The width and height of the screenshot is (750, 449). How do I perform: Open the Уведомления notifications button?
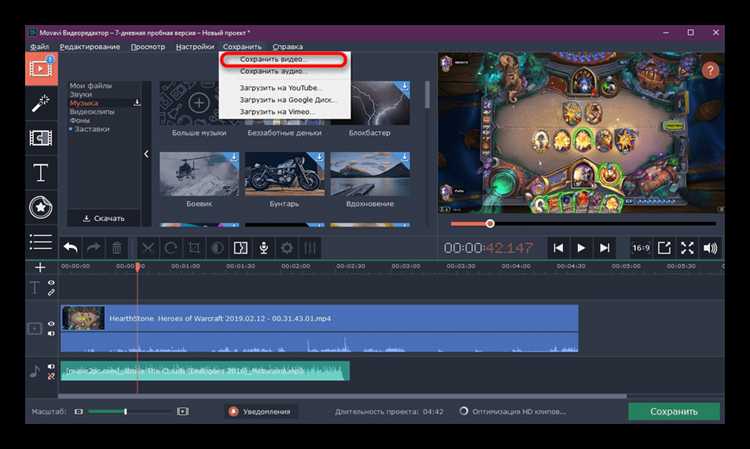coord(261,411)
